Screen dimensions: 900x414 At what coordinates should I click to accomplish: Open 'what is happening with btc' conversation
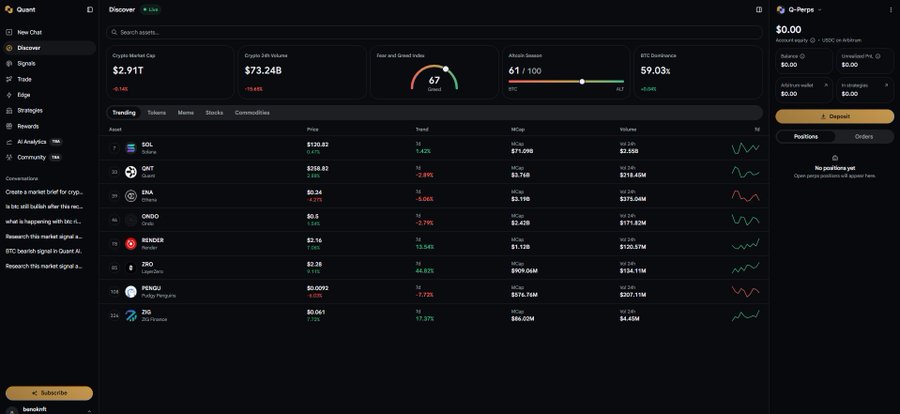click(x=44, y=222)
